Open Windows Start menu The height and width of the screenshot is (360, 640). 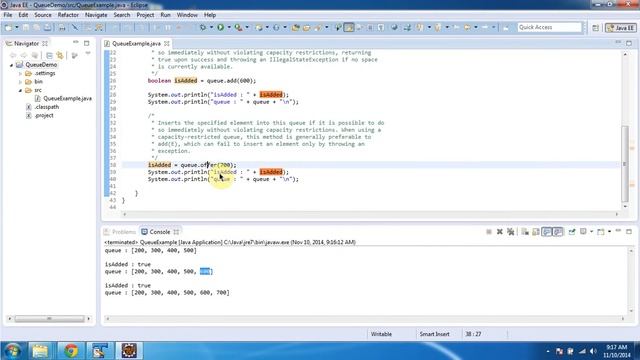pyautogui.click(x=12, y=351)
